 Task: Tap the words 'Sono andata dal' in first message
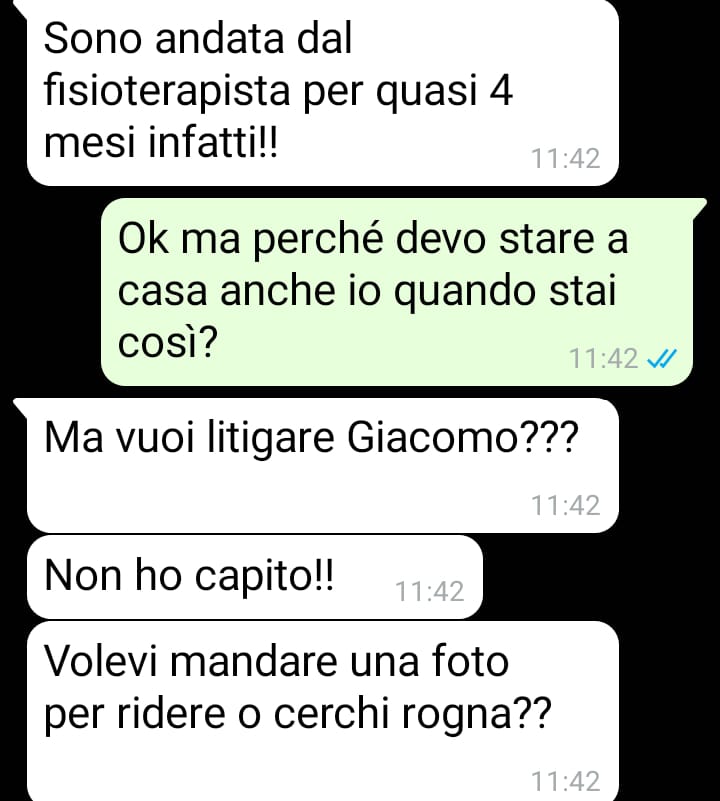coord(198,38)
